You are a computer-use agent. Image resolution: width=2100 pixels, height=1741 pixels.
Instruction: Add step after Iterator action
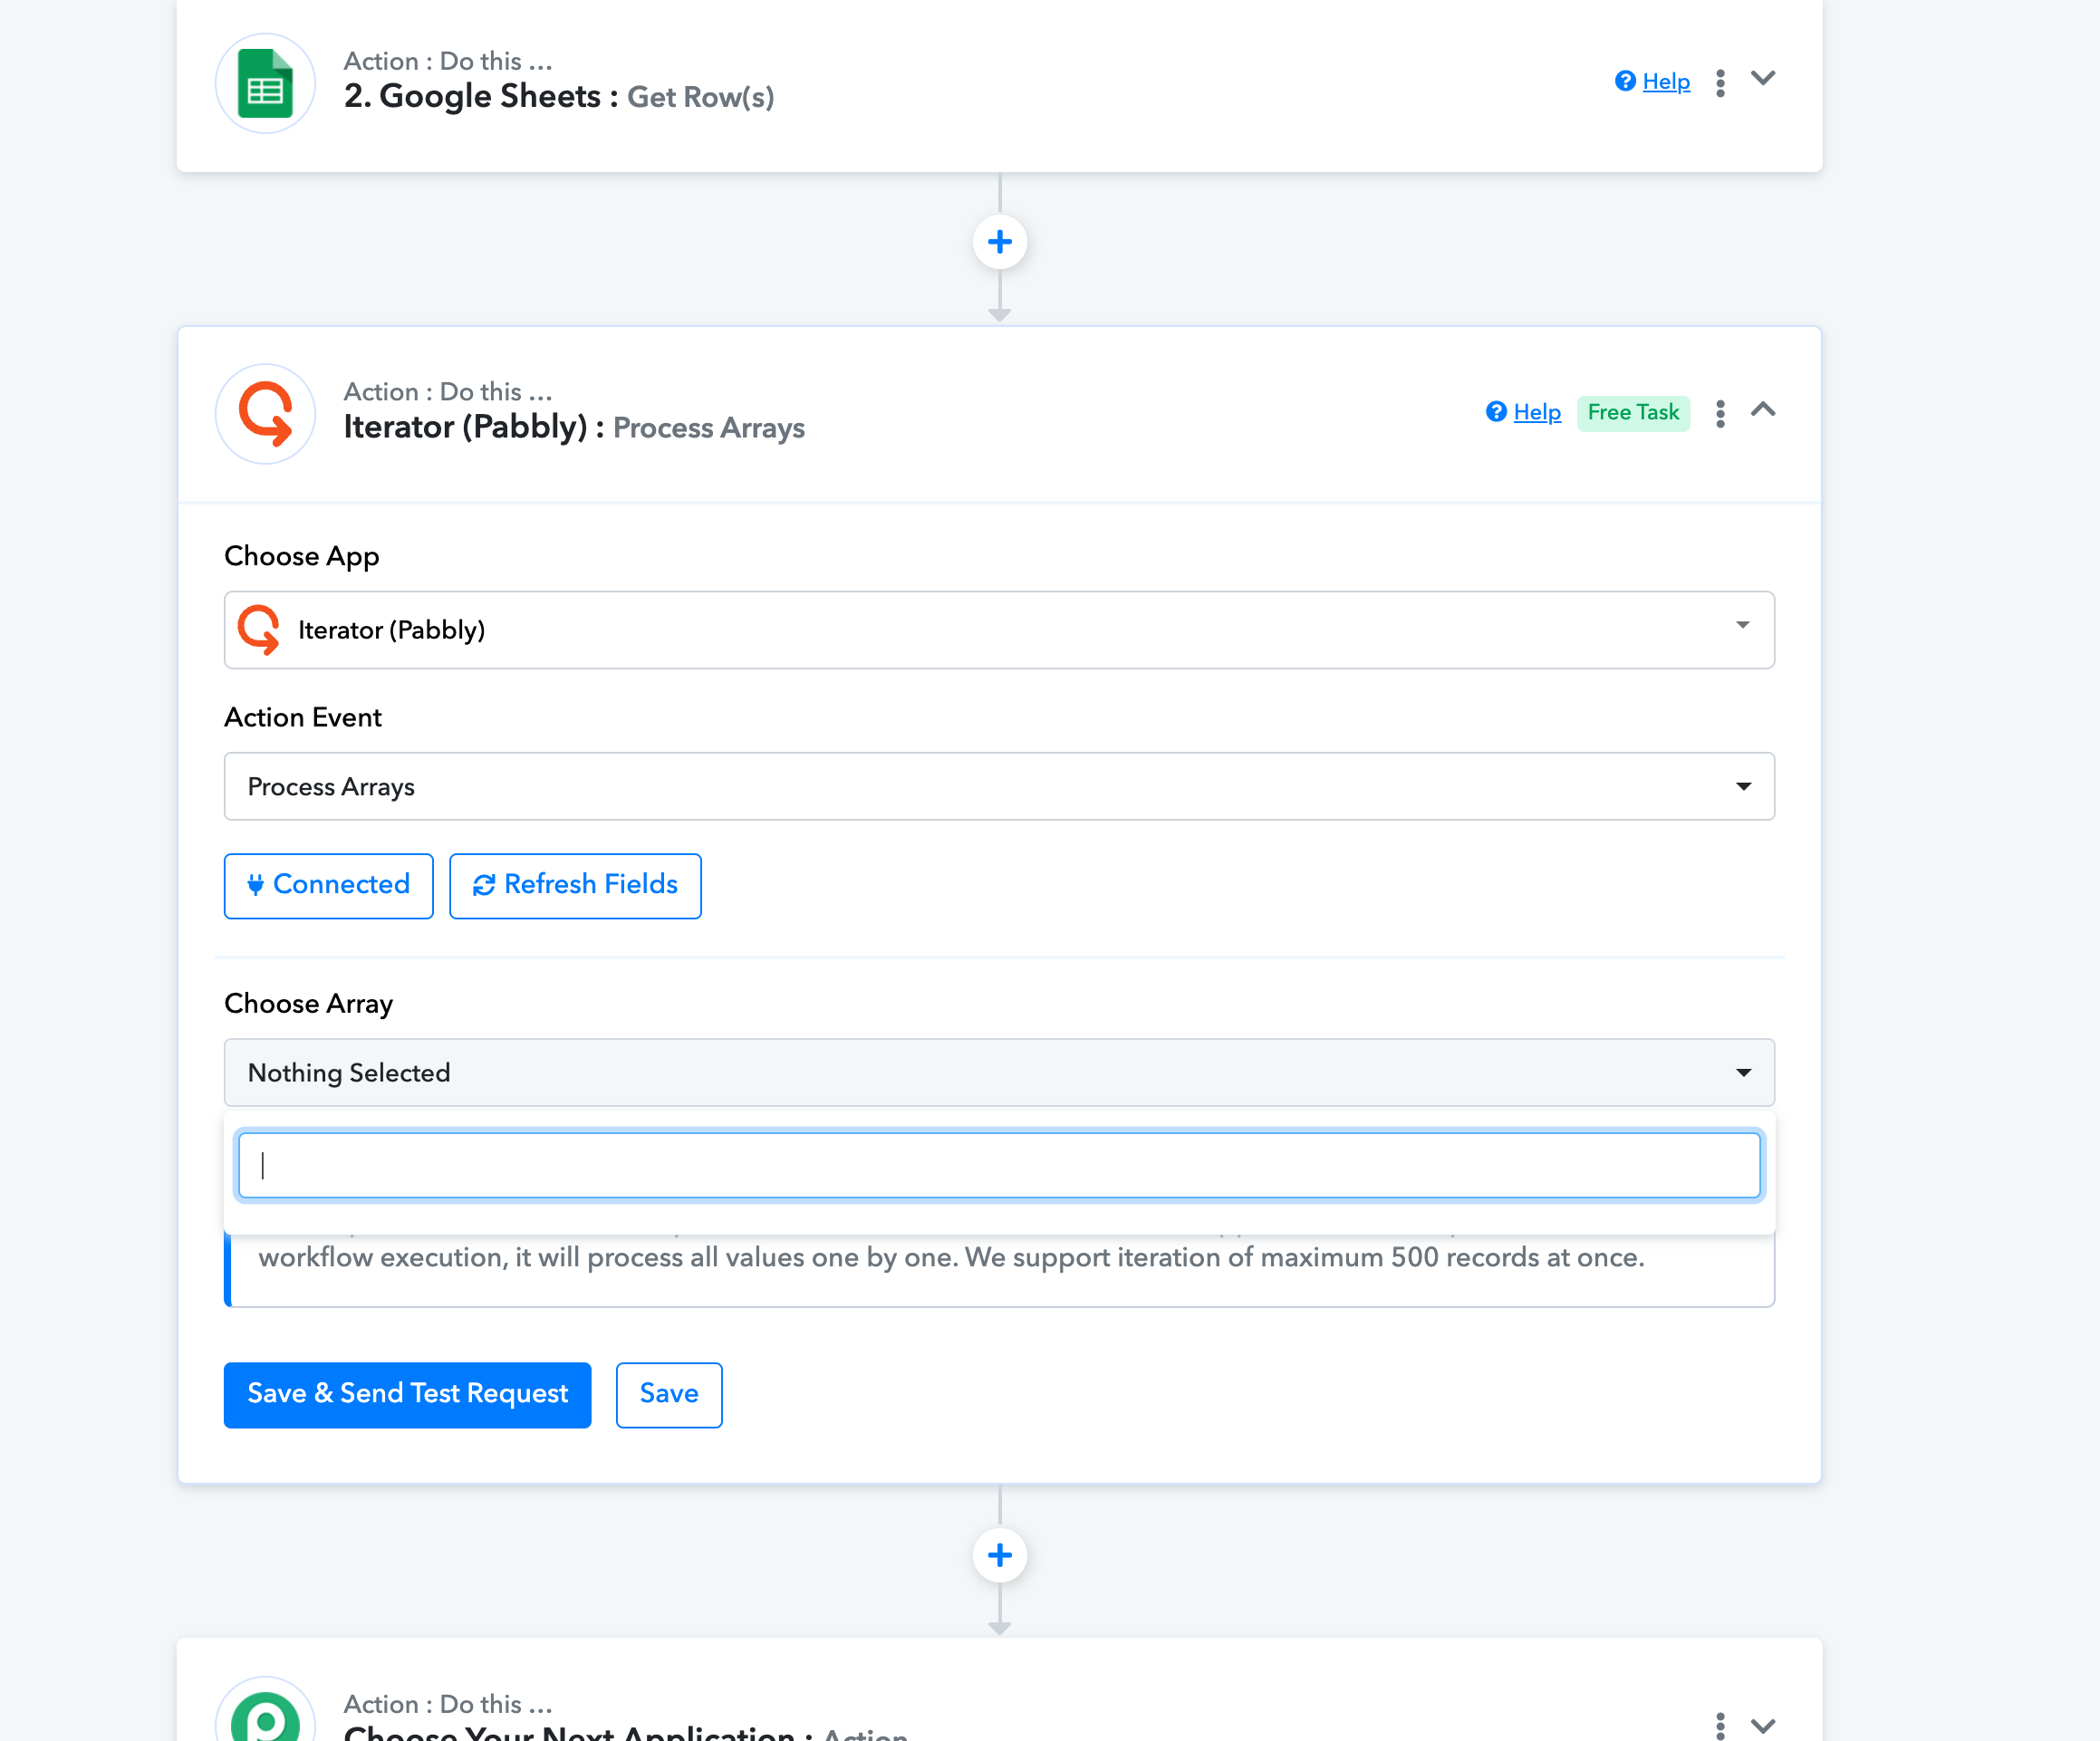click(x=999, y=1556)
